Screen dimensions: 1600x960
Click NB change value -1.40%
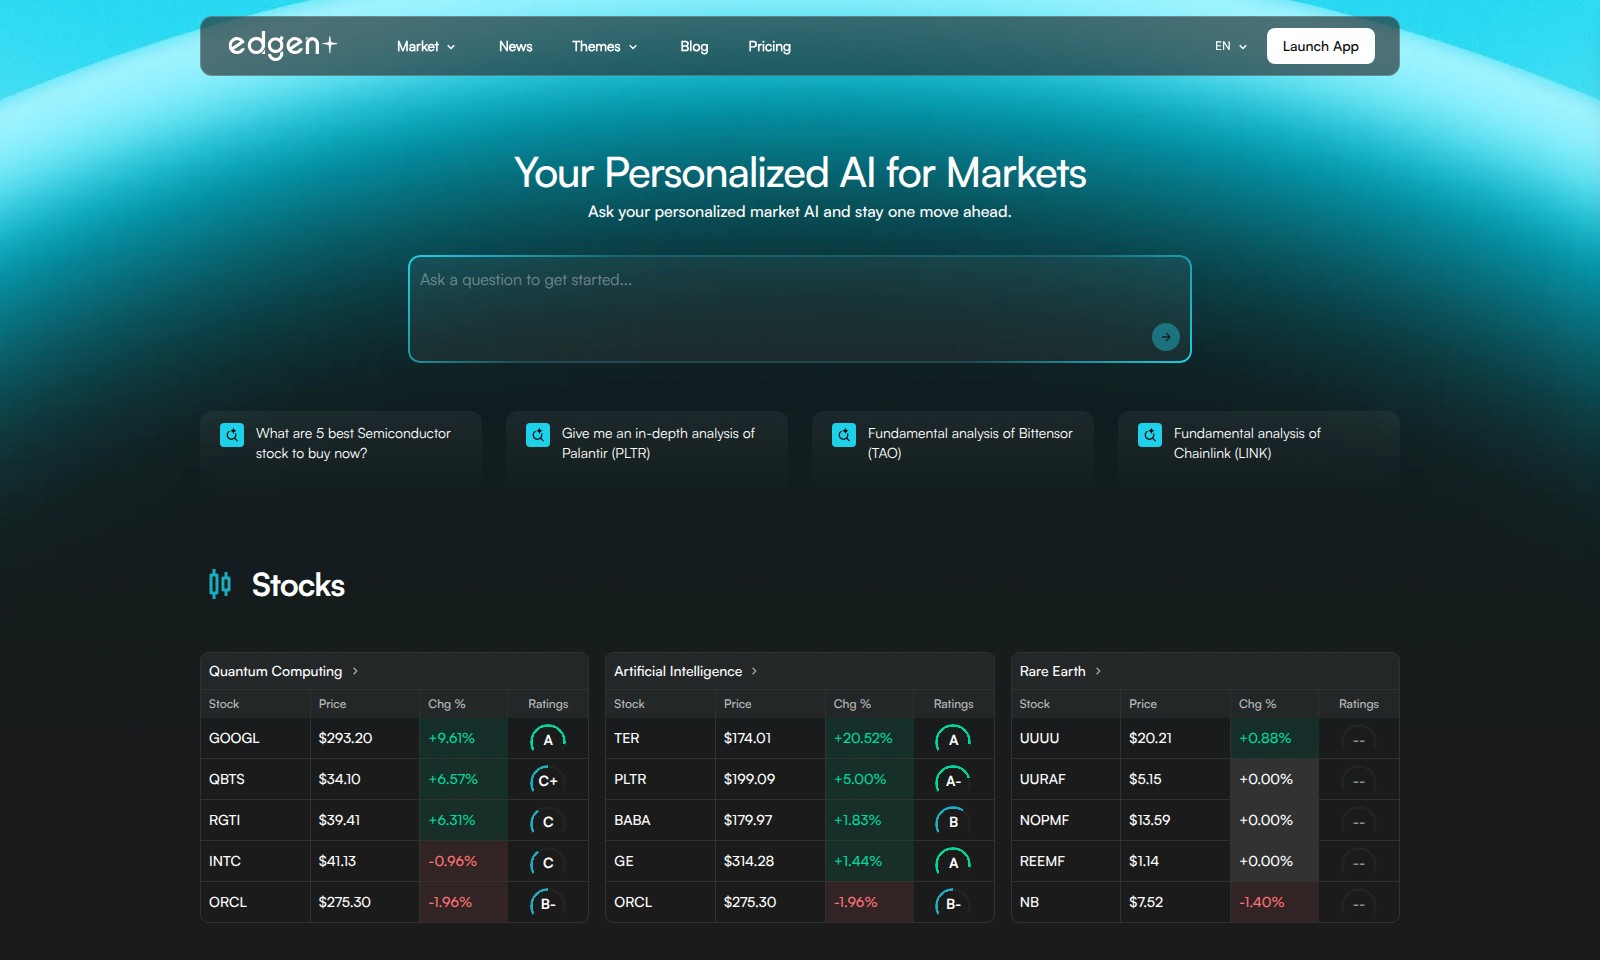1262,902
